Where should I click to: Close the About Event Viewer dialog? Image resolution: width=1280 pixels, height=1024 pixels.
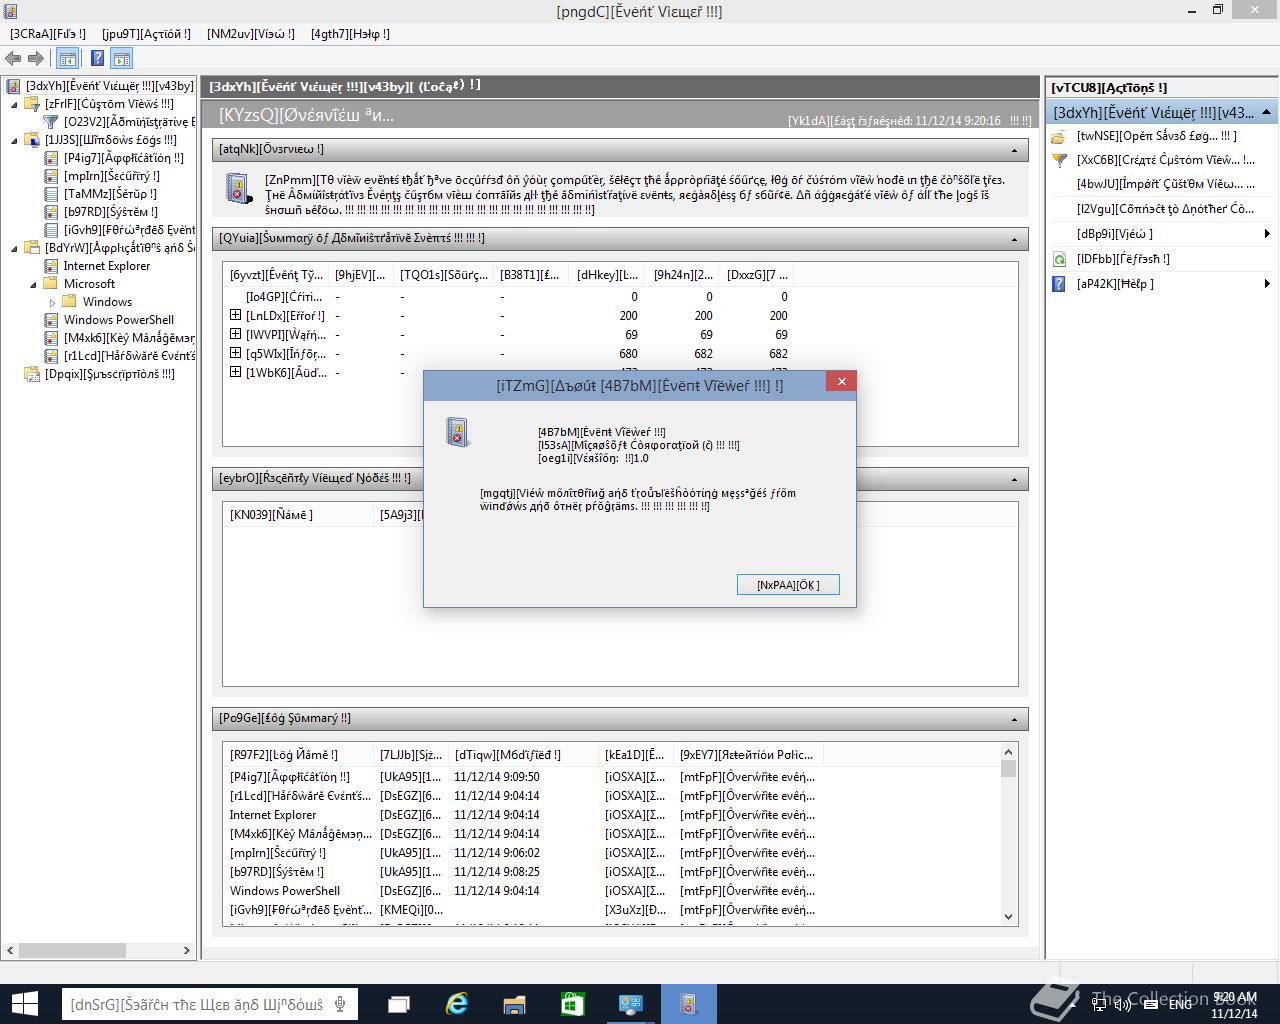pos(841,382)
